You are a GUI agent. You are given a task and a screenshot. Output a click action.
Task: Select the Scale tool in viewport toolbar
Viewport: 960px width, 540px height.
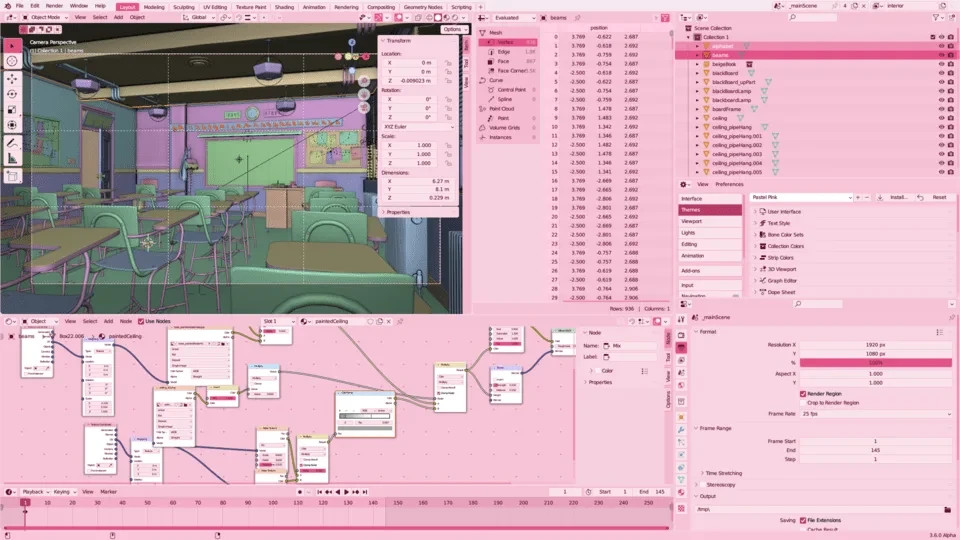(12, 110)
